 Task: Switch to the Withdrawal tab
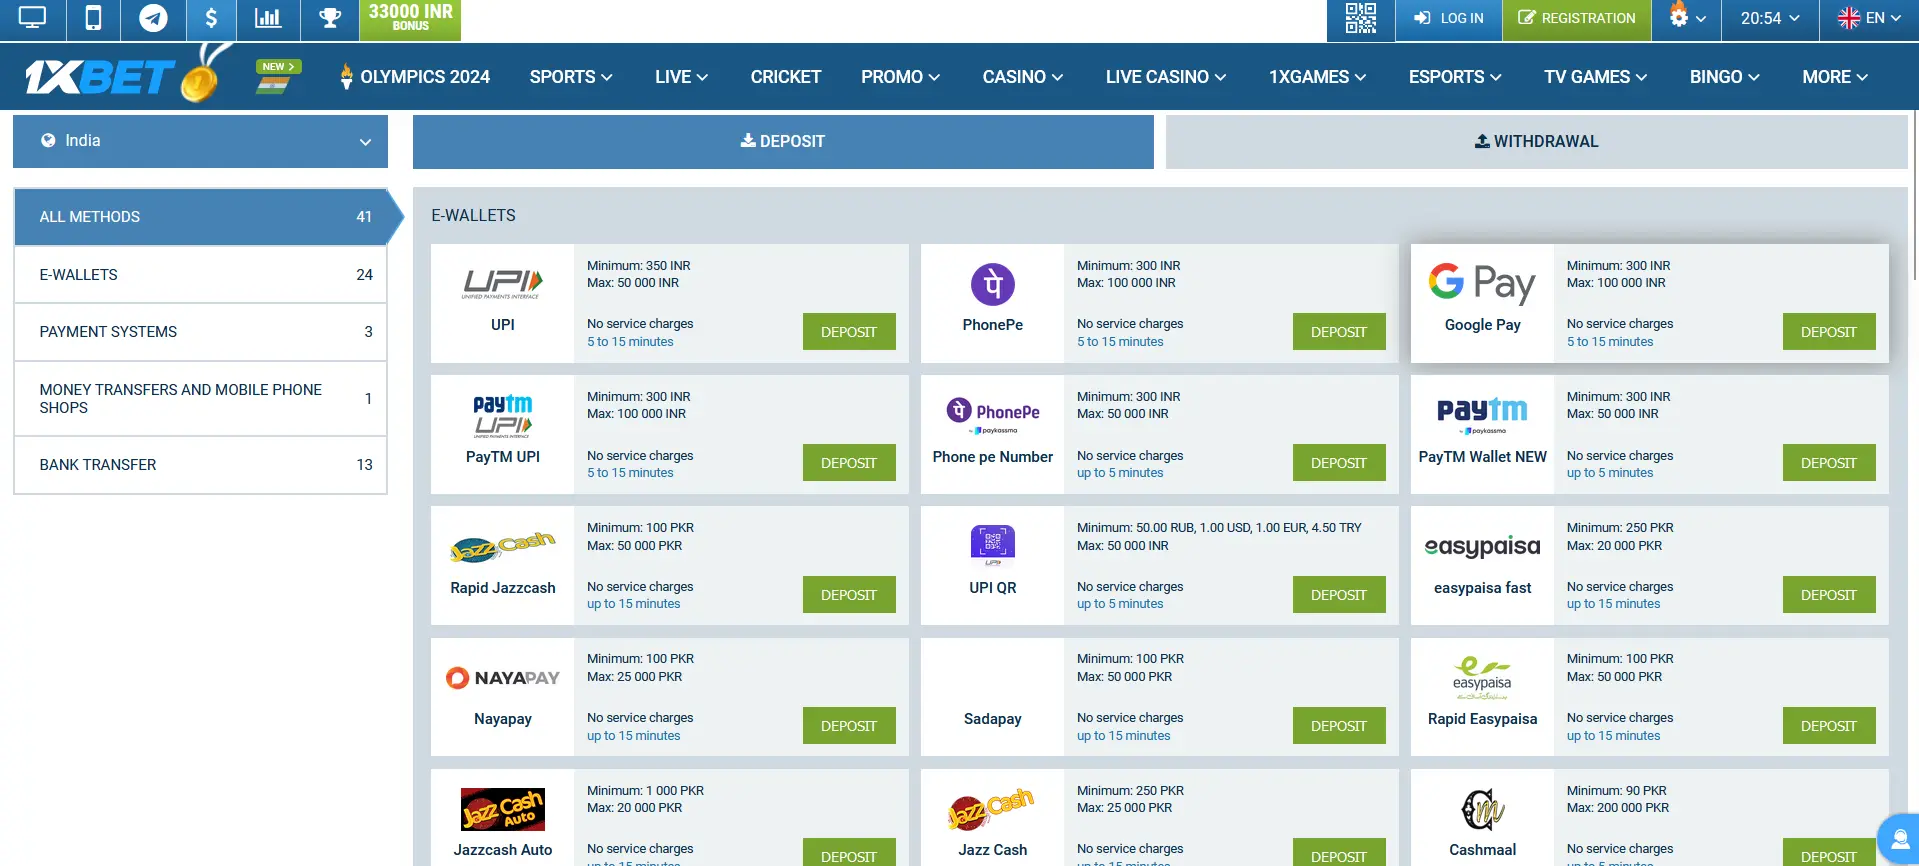click(1536, 142)
